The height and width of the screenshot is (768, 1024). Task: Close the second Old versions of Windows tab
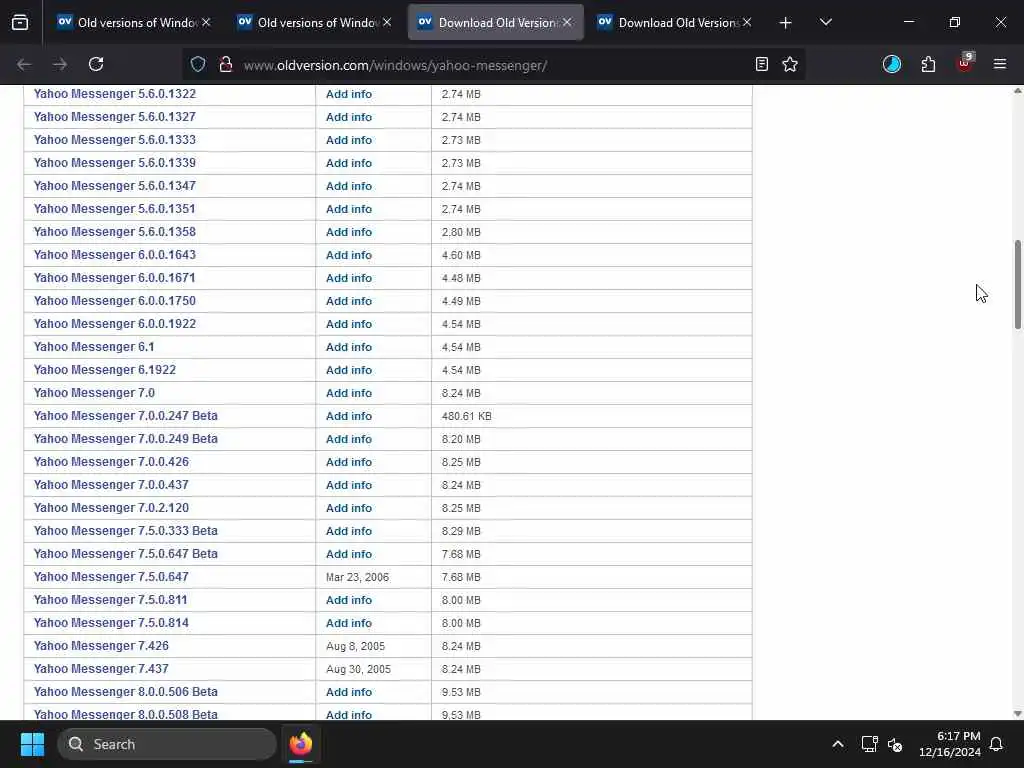coord(387,22)
